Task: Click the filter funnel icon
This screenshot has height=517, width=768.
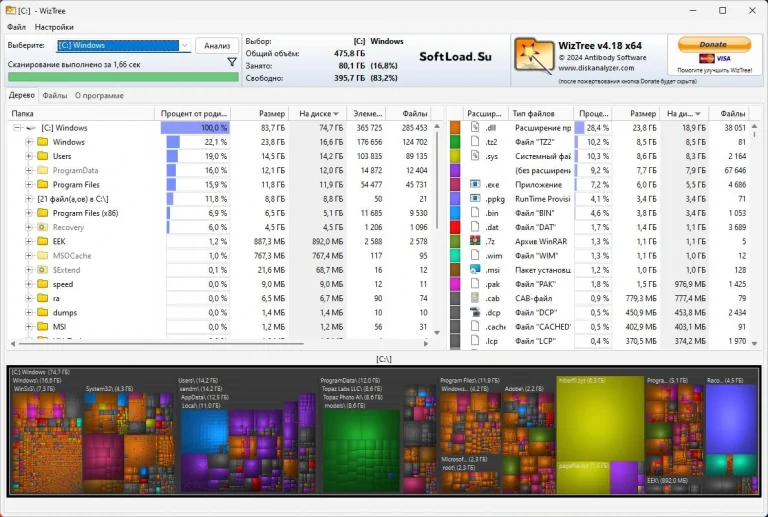Action: (232, 62)
